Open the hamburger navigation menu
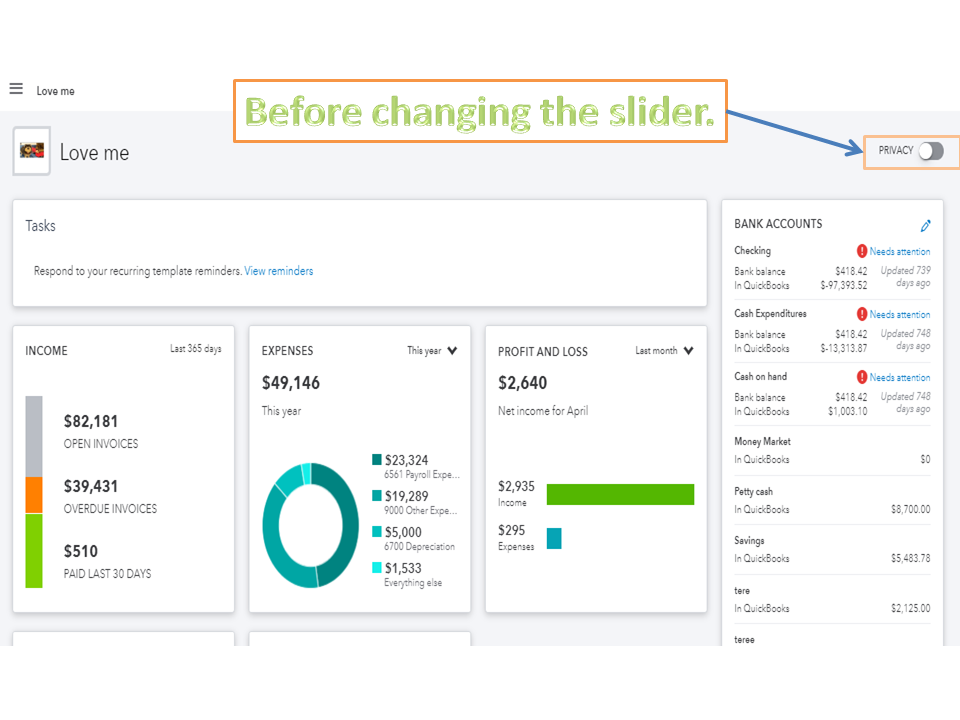960x720 pixels. (x=16, y=89)
